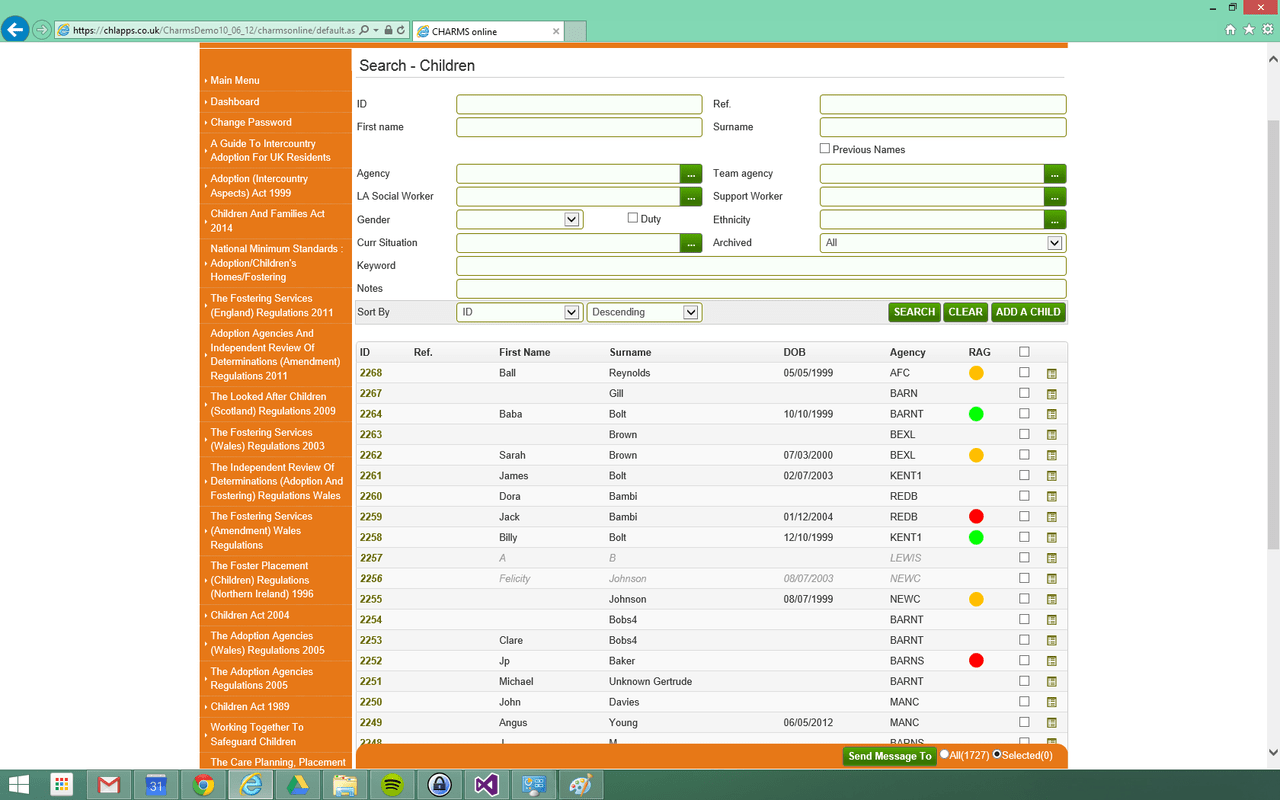Launch Chrome from the taskbar
1280x800 pixels.
click(x=204, y=785)
